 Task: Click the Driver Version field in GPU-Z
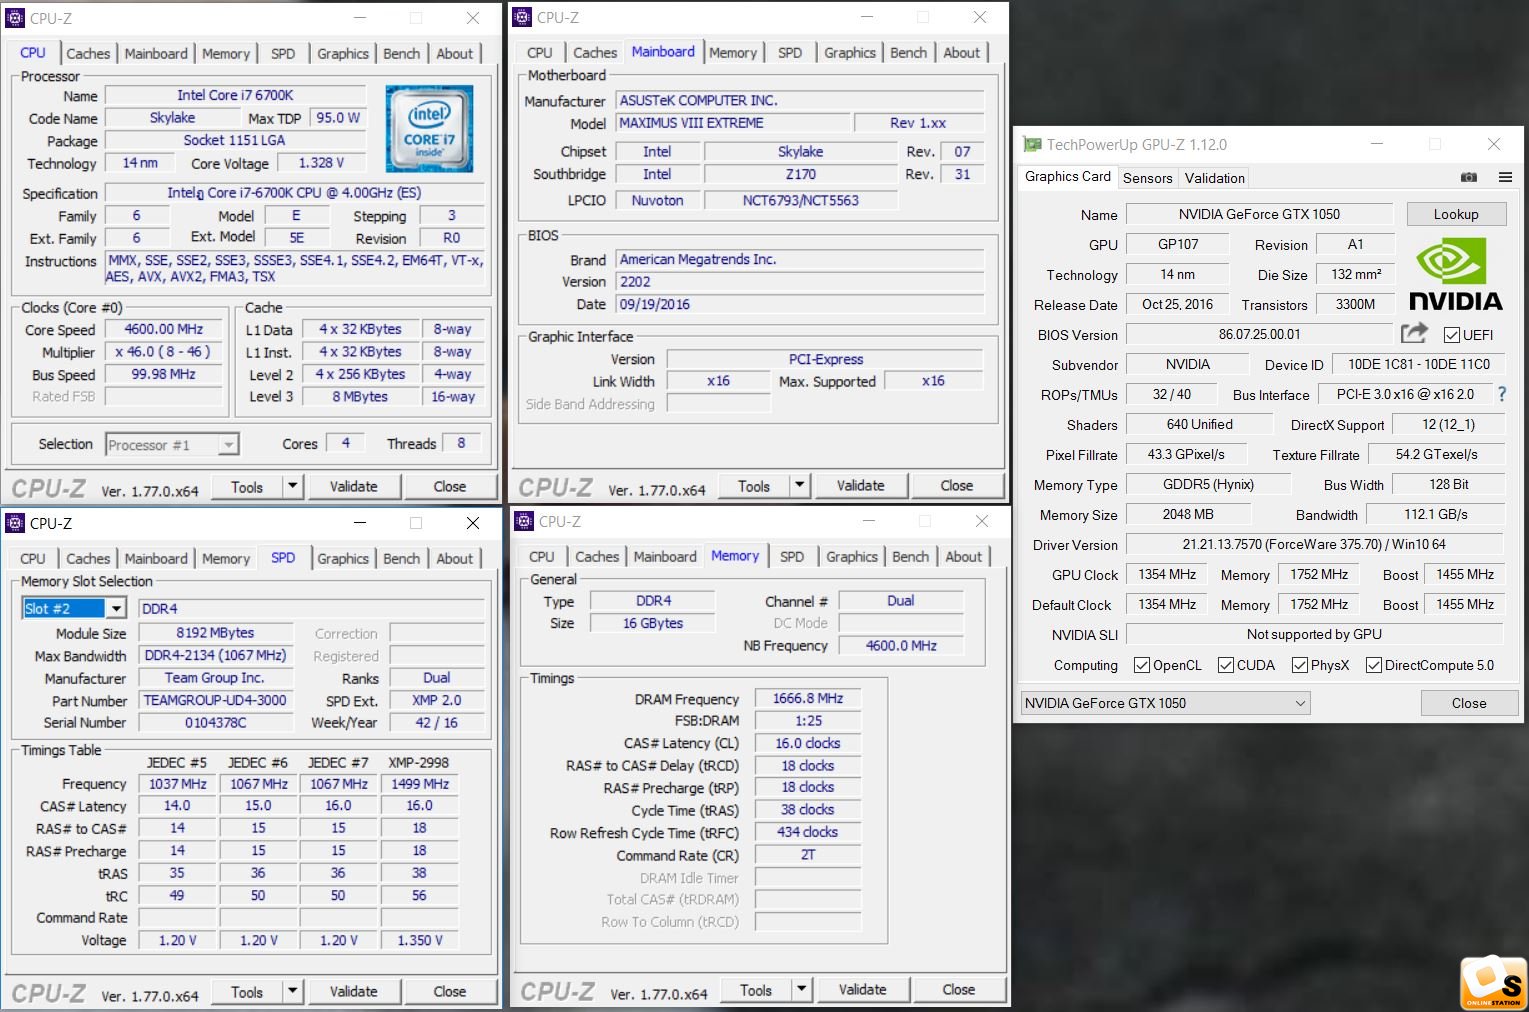[1314, 545]
